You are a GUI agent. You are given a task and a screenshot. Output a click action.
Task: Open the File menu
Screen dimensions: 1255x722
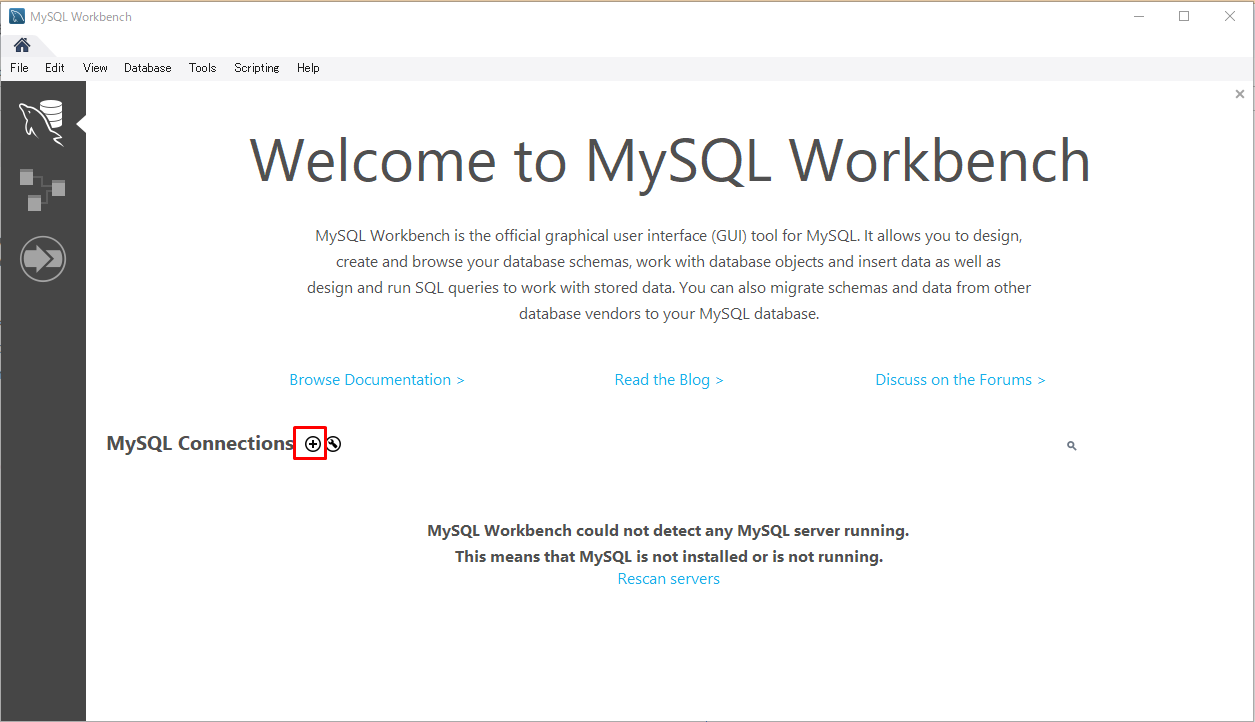tap(19, 68)
